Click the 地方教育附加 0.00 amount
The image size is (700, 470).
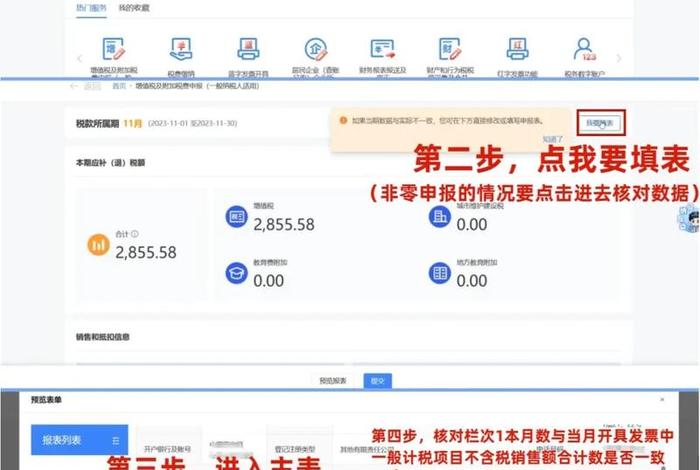(471, 281)
